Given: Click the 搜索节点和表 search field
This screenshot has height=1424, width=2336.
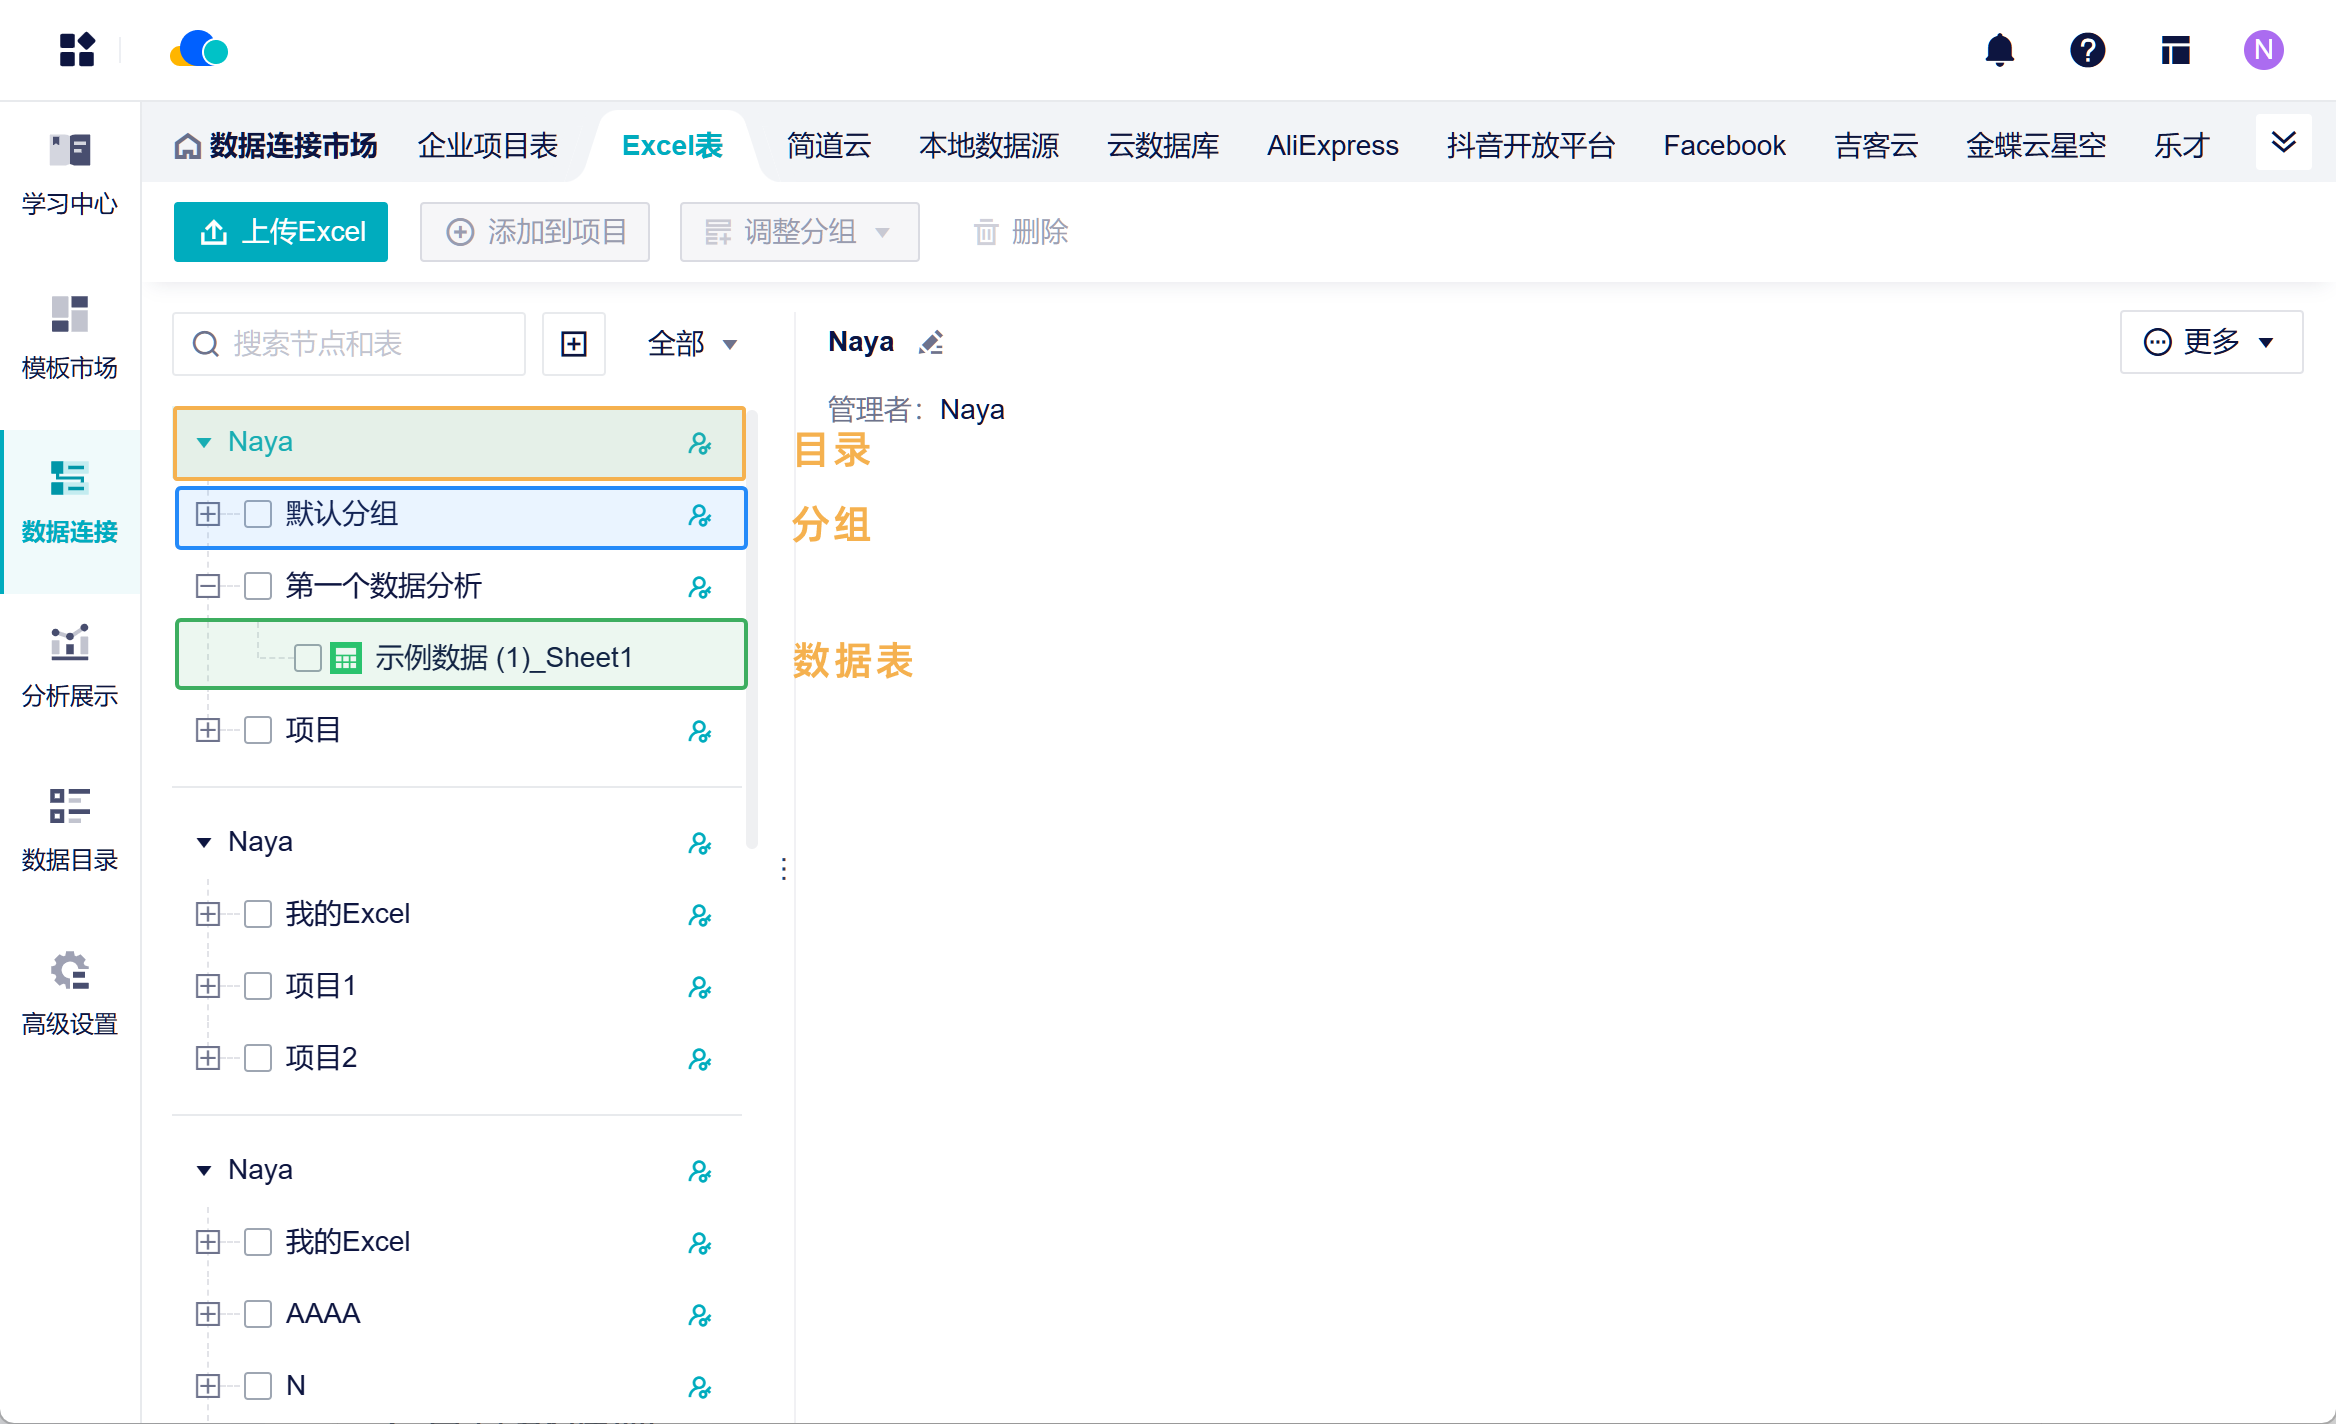Looking at the screenshot, I should (349, 344).
